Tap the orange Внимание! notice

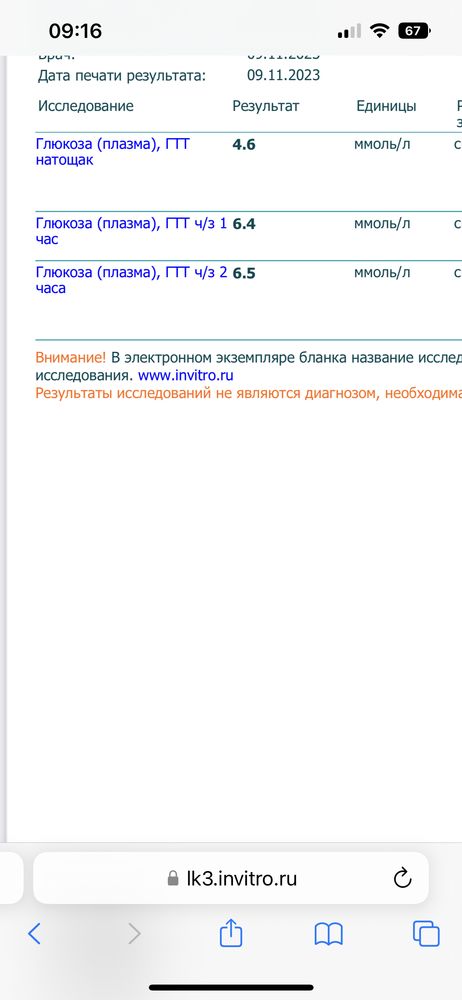click(x=71, y=357)
